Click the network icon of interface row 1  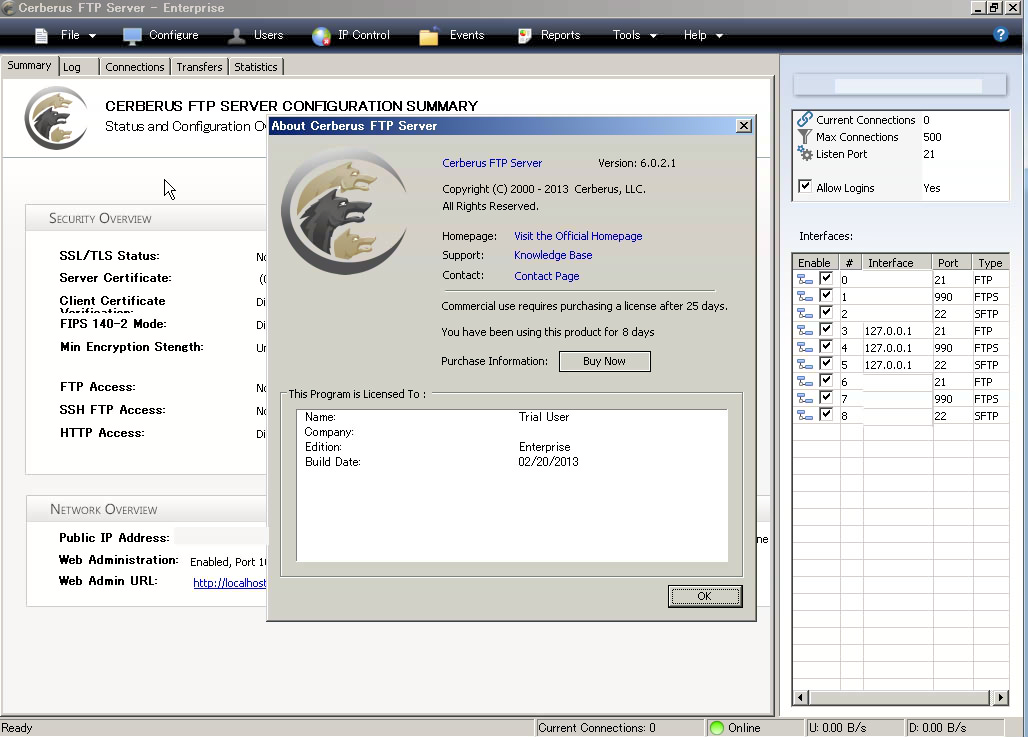(x=804, y=296)
